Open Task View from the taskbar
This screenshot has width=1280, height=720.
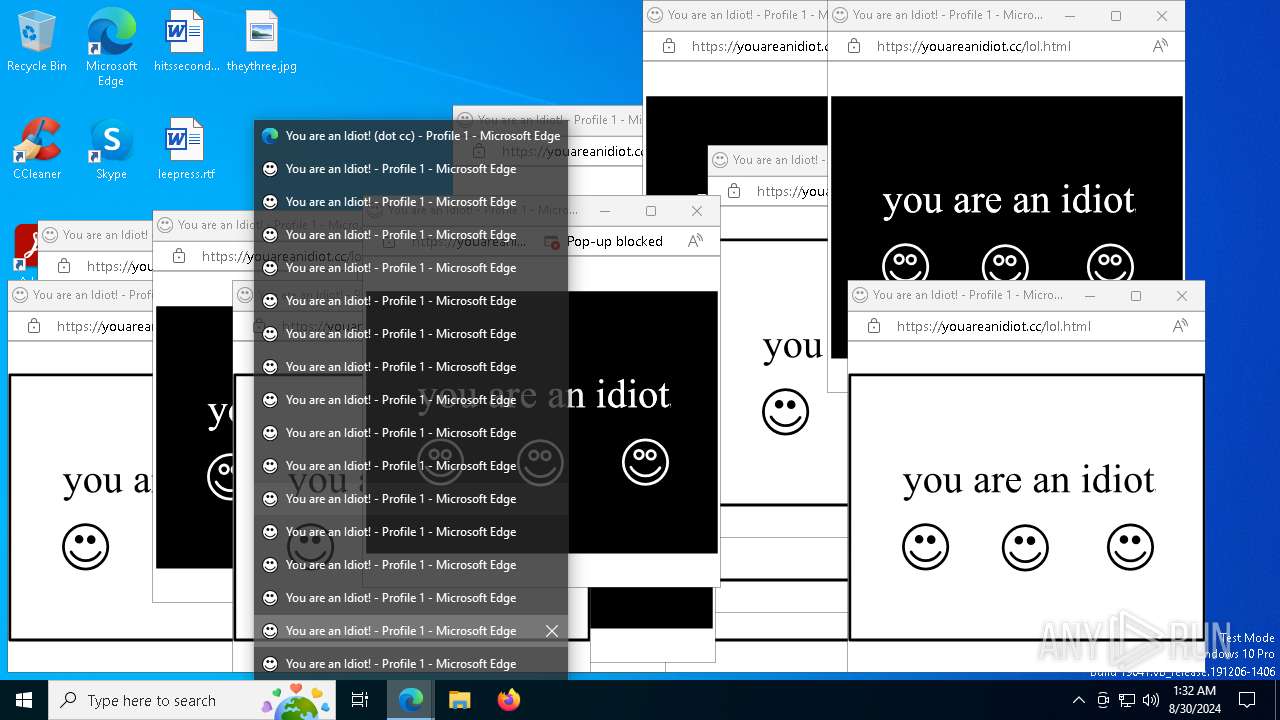[x=360, y=700]
